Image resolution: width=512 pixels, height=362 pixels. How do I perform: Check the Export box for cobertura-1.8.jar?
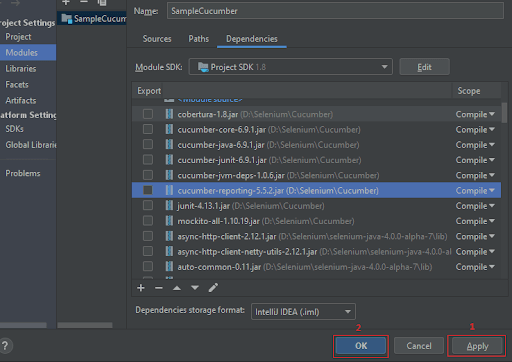(148, 114)
